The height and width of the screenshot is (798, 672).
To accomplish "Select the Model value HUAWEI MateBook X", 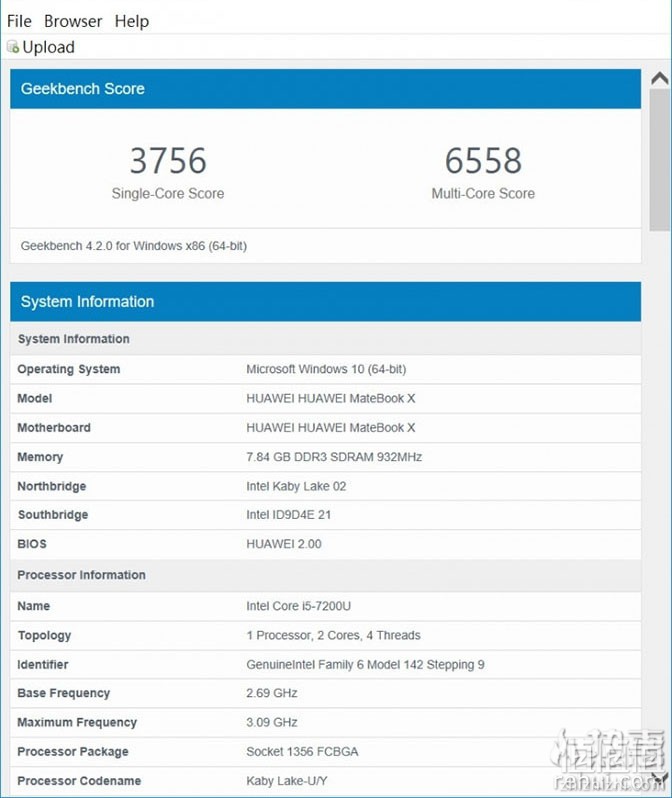I will (x=331, y=398).
